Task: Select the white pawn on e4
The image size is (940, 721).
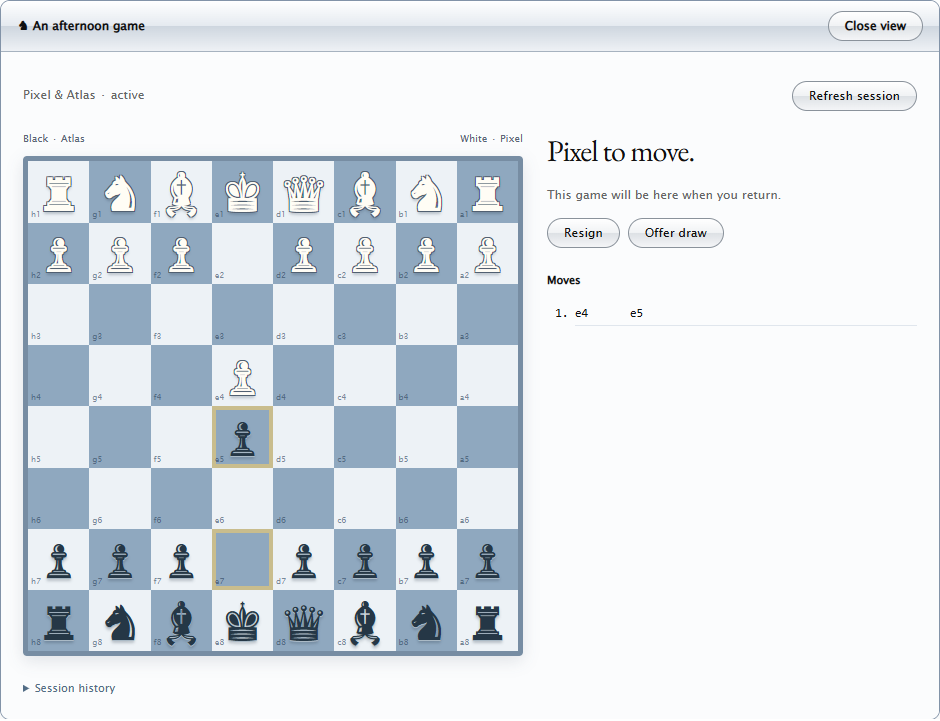Action: tap(242, 376)
